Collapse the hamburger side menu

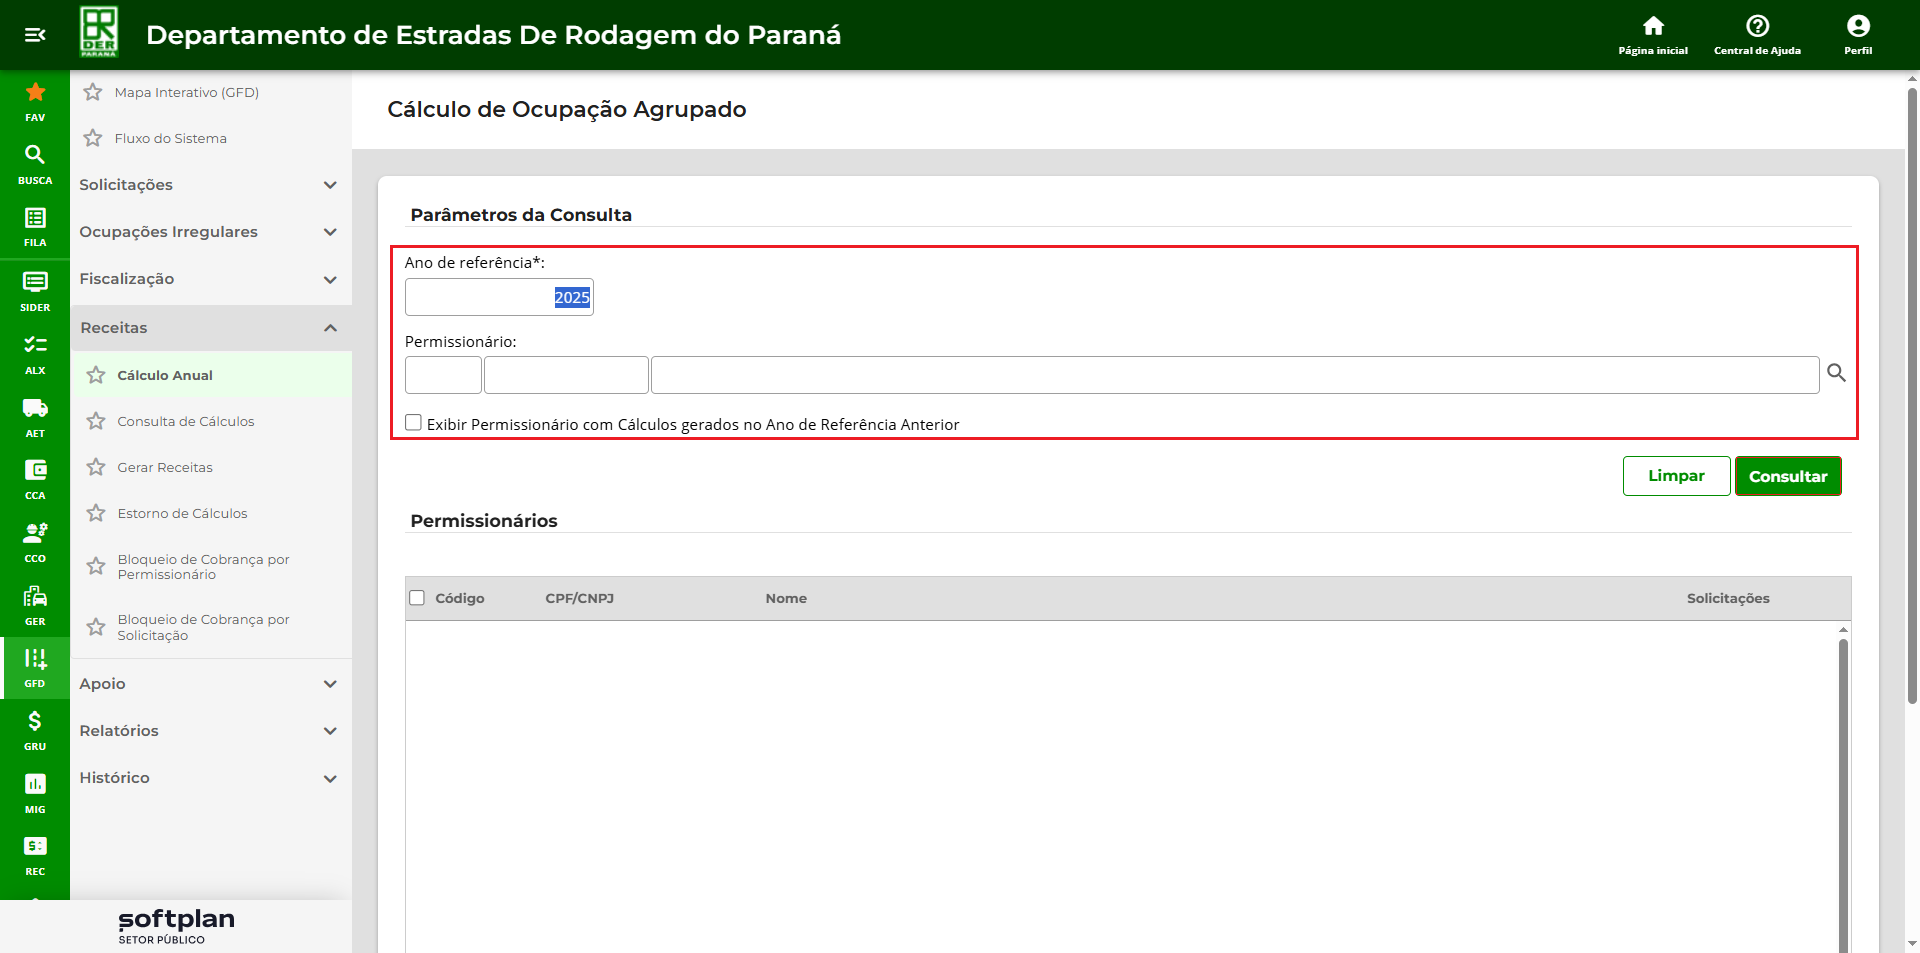click(x=35, y=35)
